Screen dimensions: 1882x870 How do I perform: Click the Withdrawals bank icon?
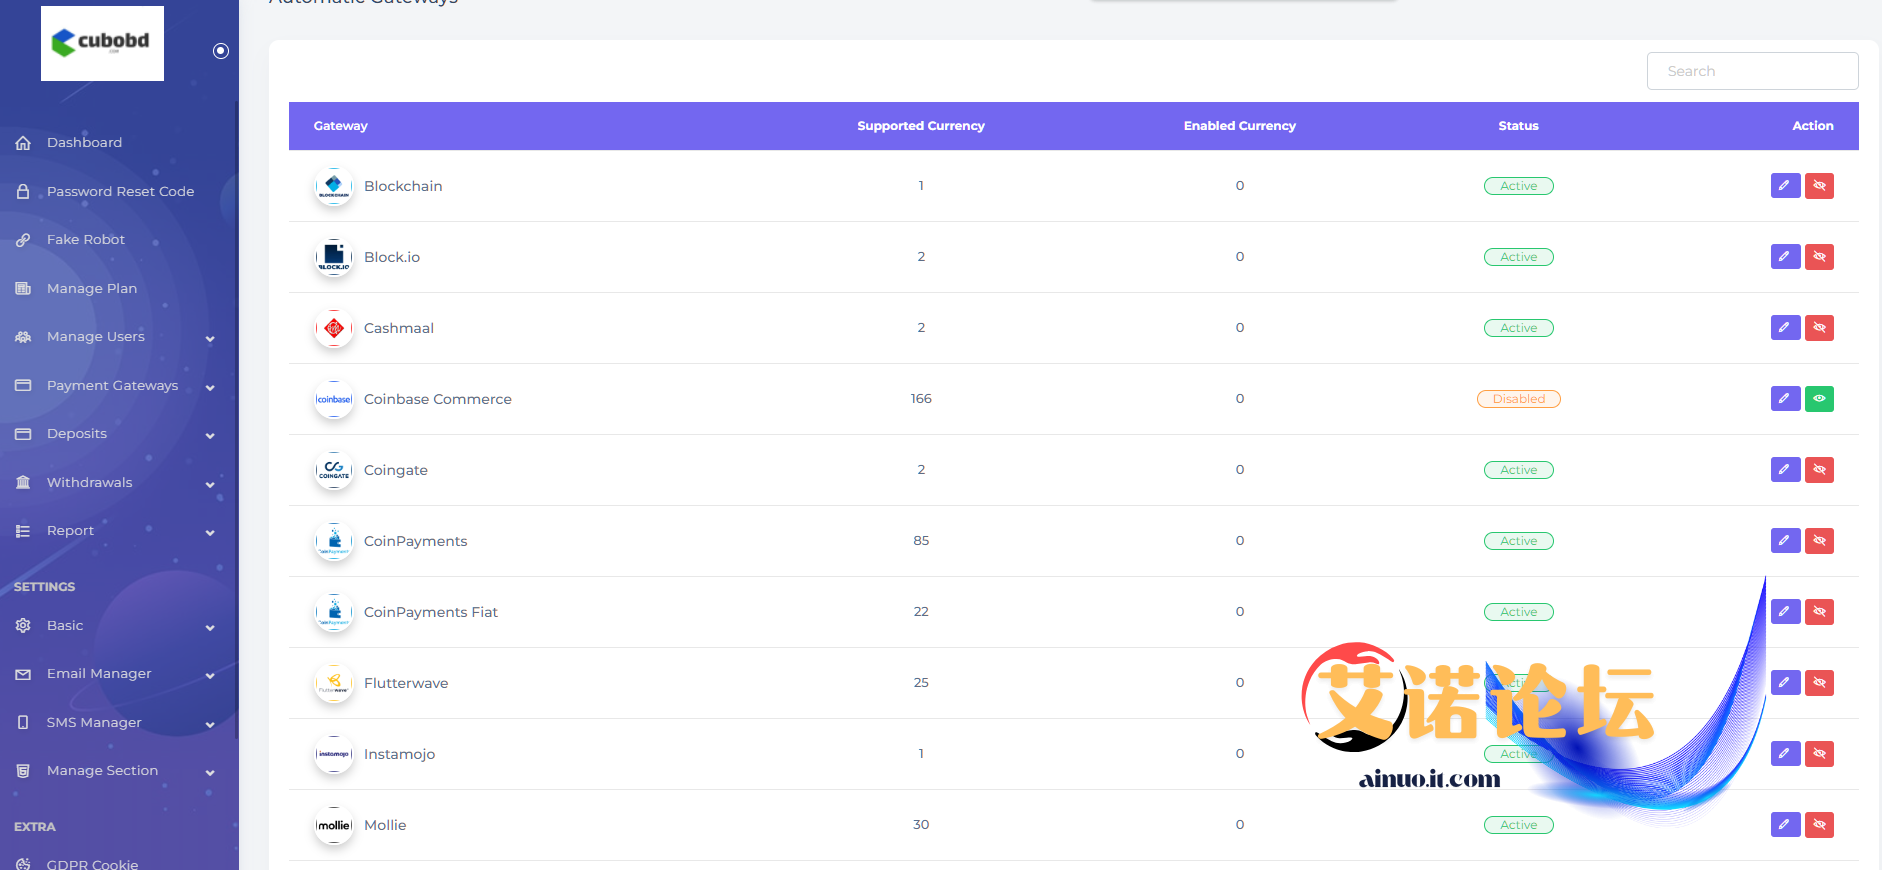coord(23,482)
